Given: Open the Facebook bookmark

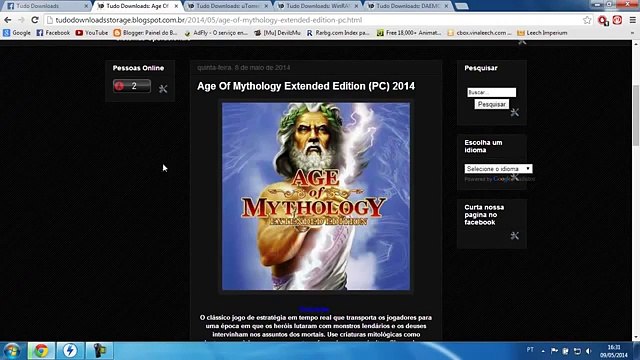Looking at the screenshot, I should [53, 33].
